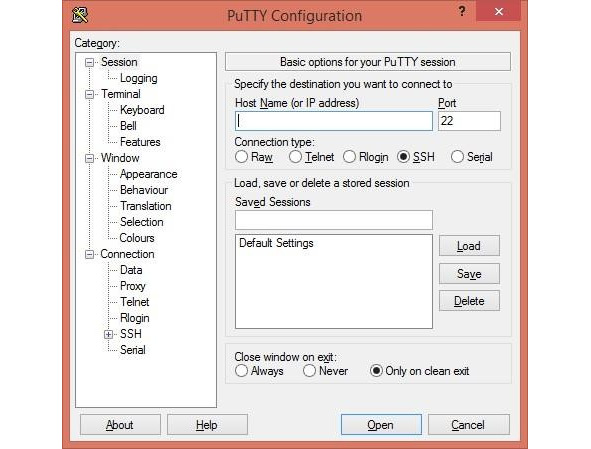The image size is (591, 449).
Task: Click the Load button
Action: (x=469, y=246)
